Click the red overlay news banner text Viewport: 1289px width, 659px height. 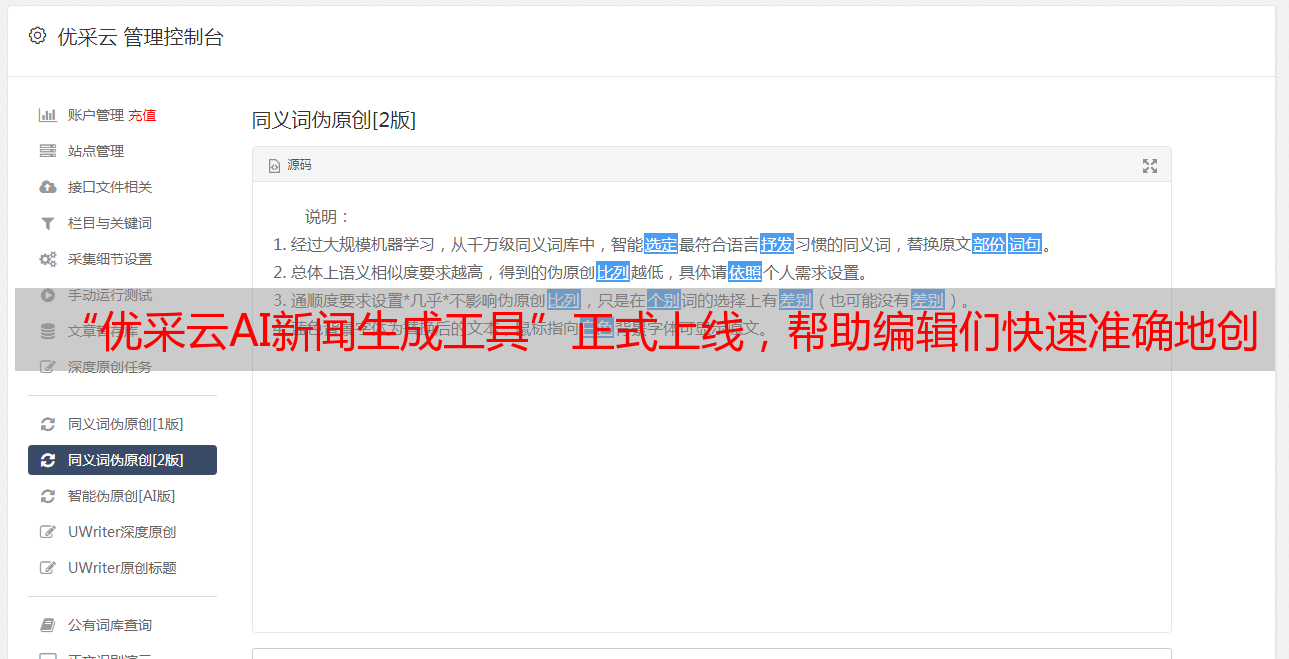tap(666, 330)
